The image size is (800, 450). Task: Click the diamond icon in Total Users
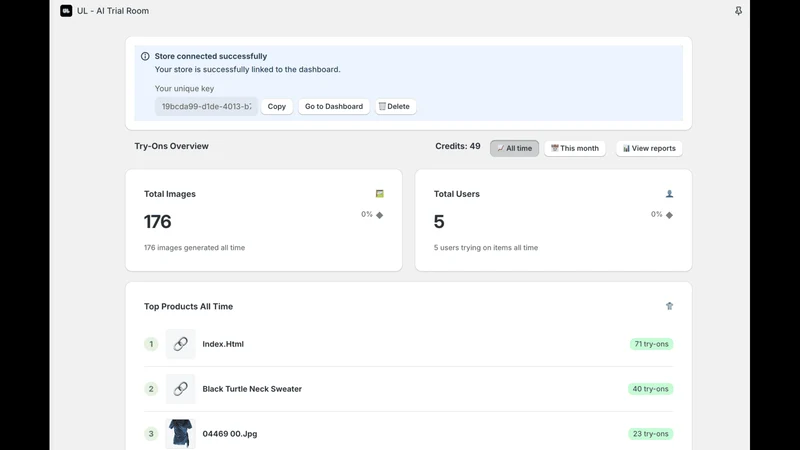coord(669,215)
